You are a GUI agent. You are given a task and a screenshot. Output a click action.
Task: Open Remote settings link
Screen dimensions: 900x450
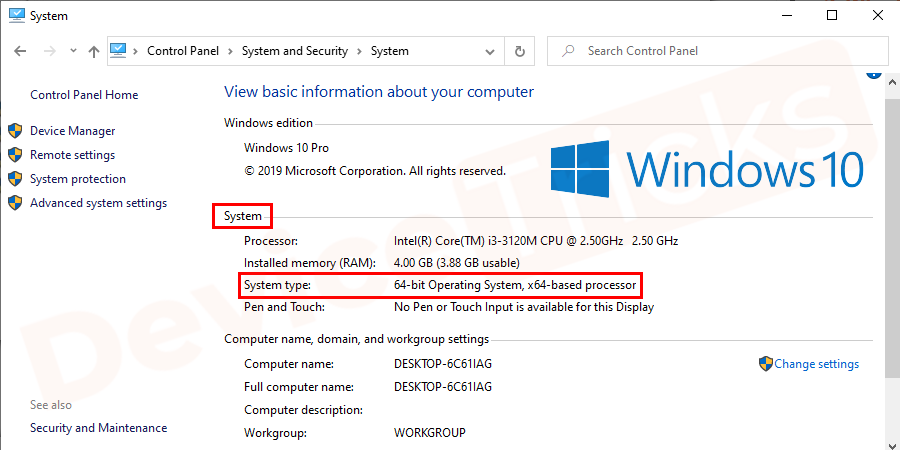pyautogui.click(x=72, y=155)
